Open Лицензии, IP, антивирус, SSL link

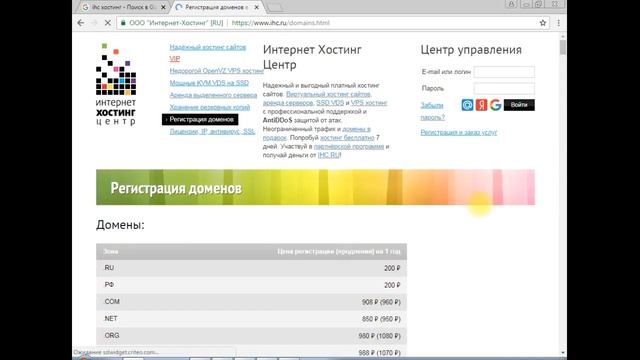point(212,131)
